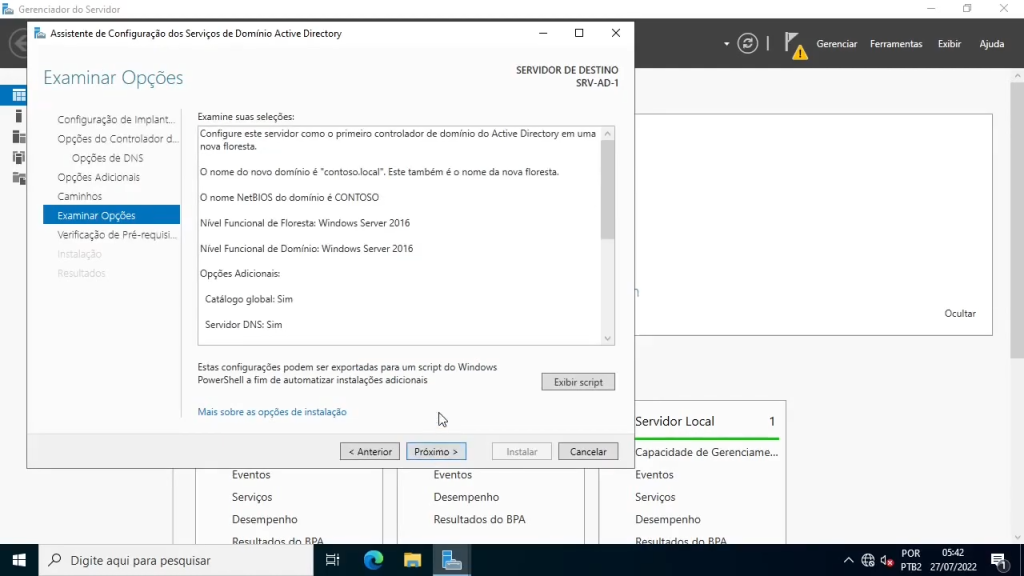The width and height of the screenshot is (1024, 576).
Task: Click the taskbar search box
Action: [176, 560]
